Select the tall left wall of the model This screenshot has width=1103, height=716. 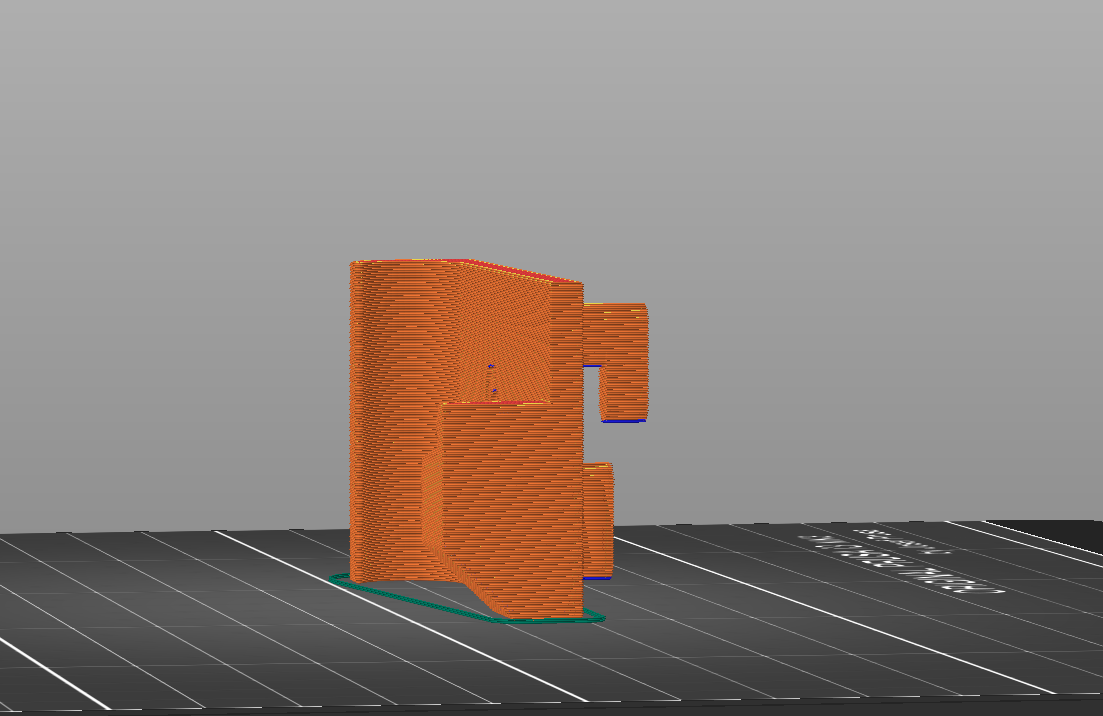(390, 420)
